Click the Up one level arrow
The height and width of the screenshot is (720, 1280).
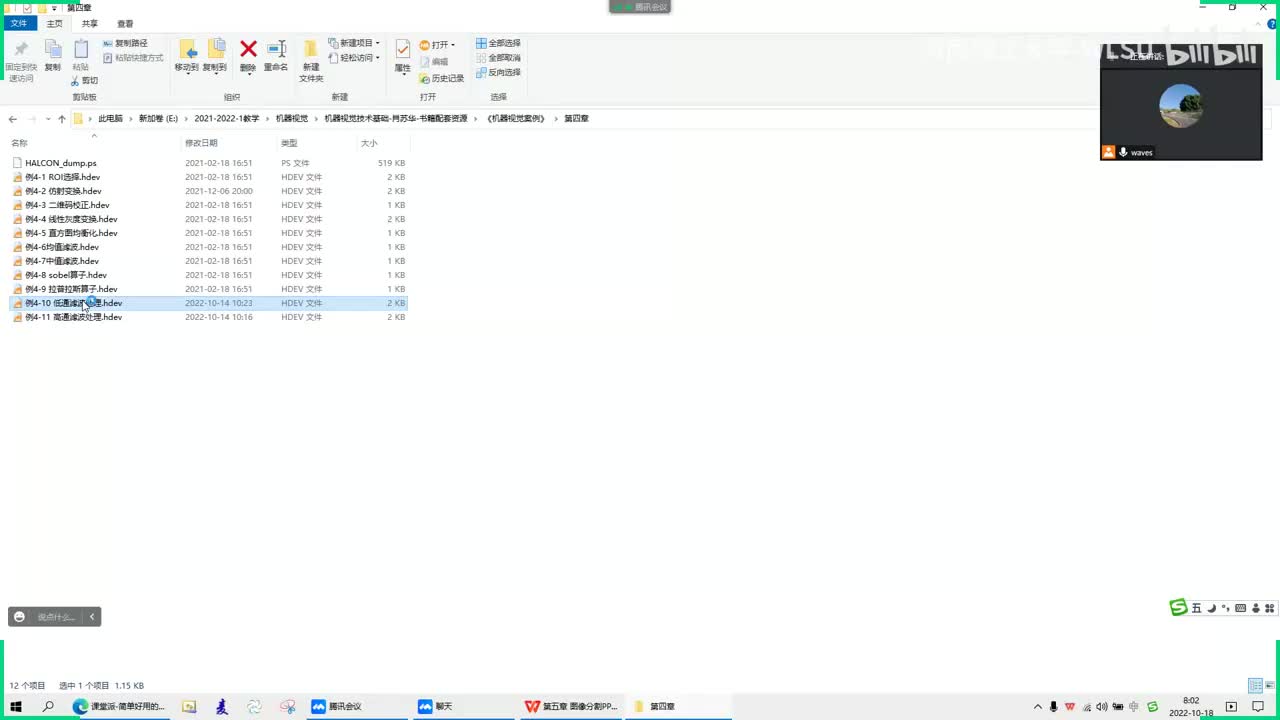[62, 119]
